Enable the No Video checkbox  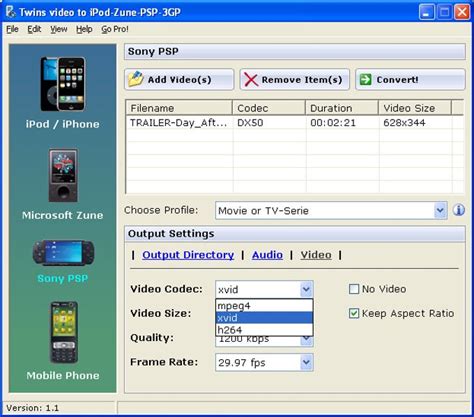[354, 289]
